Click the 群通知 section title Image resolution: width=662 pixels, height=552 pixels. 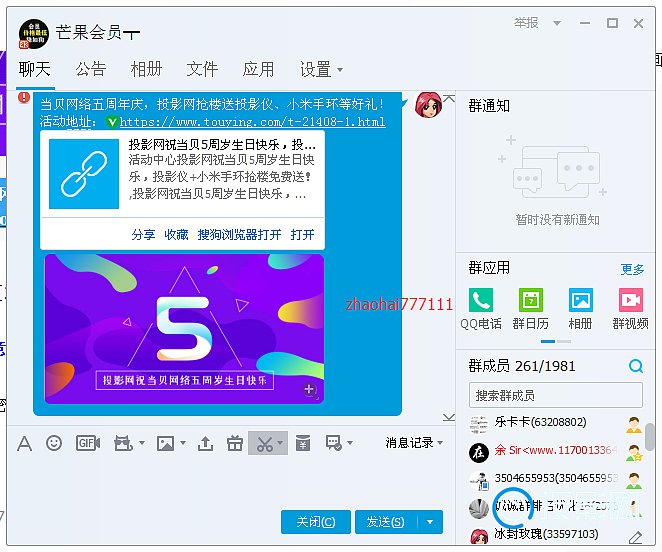489,106
